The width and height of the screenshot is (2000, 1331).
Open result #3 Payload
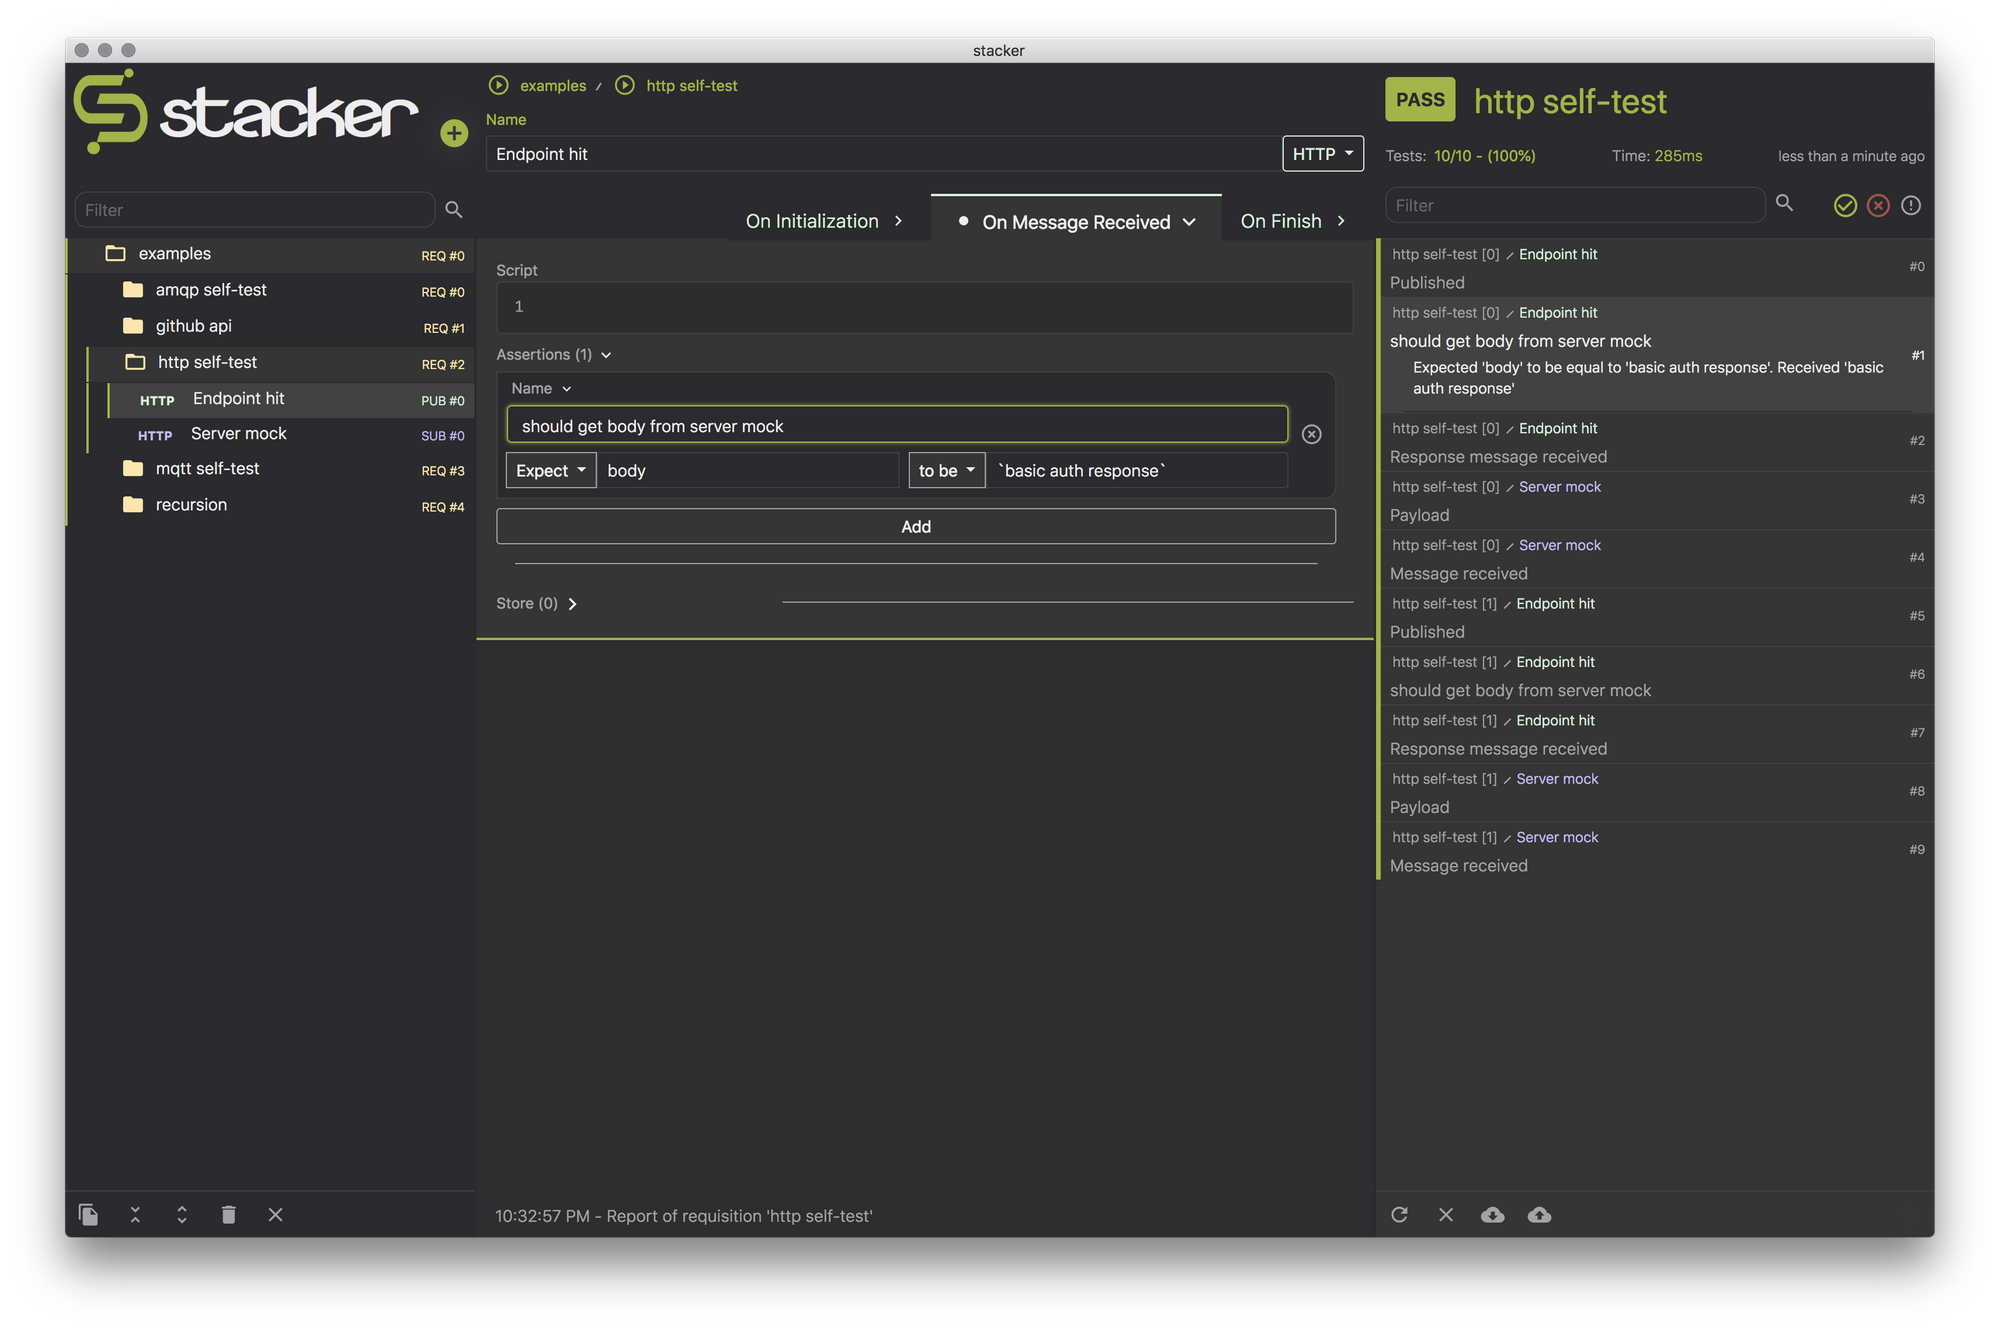pyautogui.click(x=1656, y=500)
